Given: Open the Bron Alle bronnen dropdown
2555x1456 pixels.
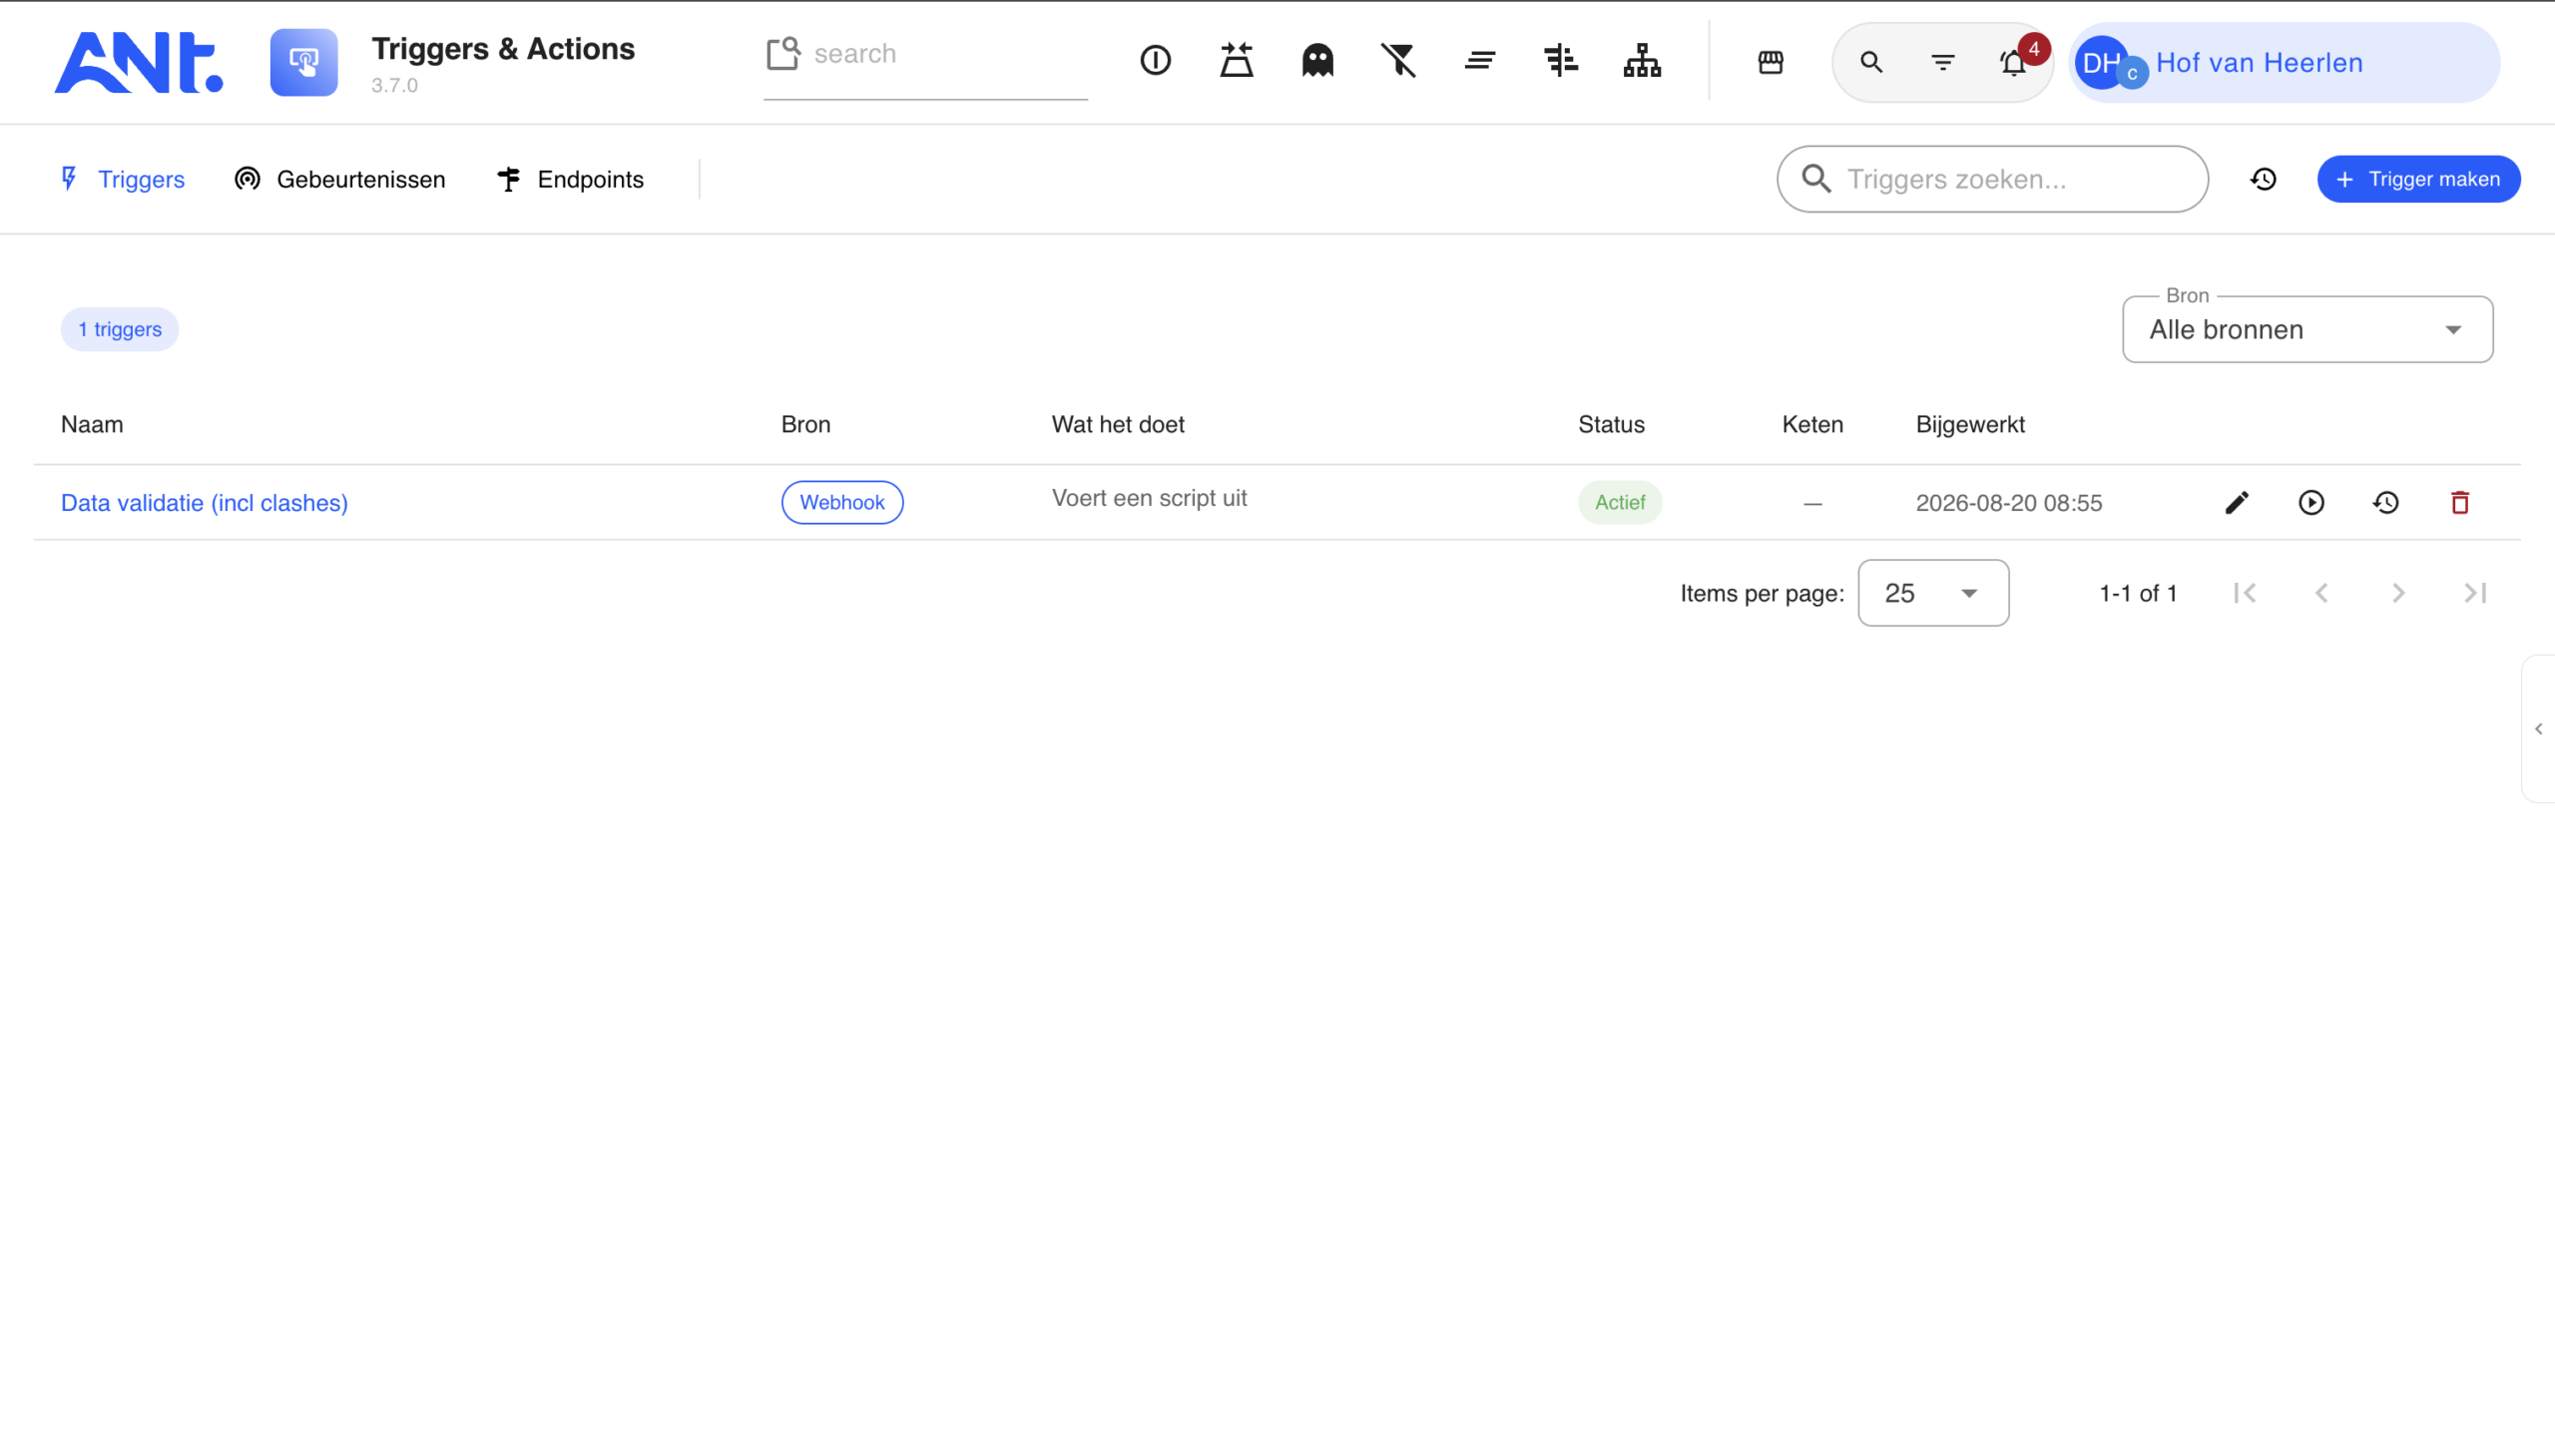Looking at the screenshot, I should (x=2307, y=329).
